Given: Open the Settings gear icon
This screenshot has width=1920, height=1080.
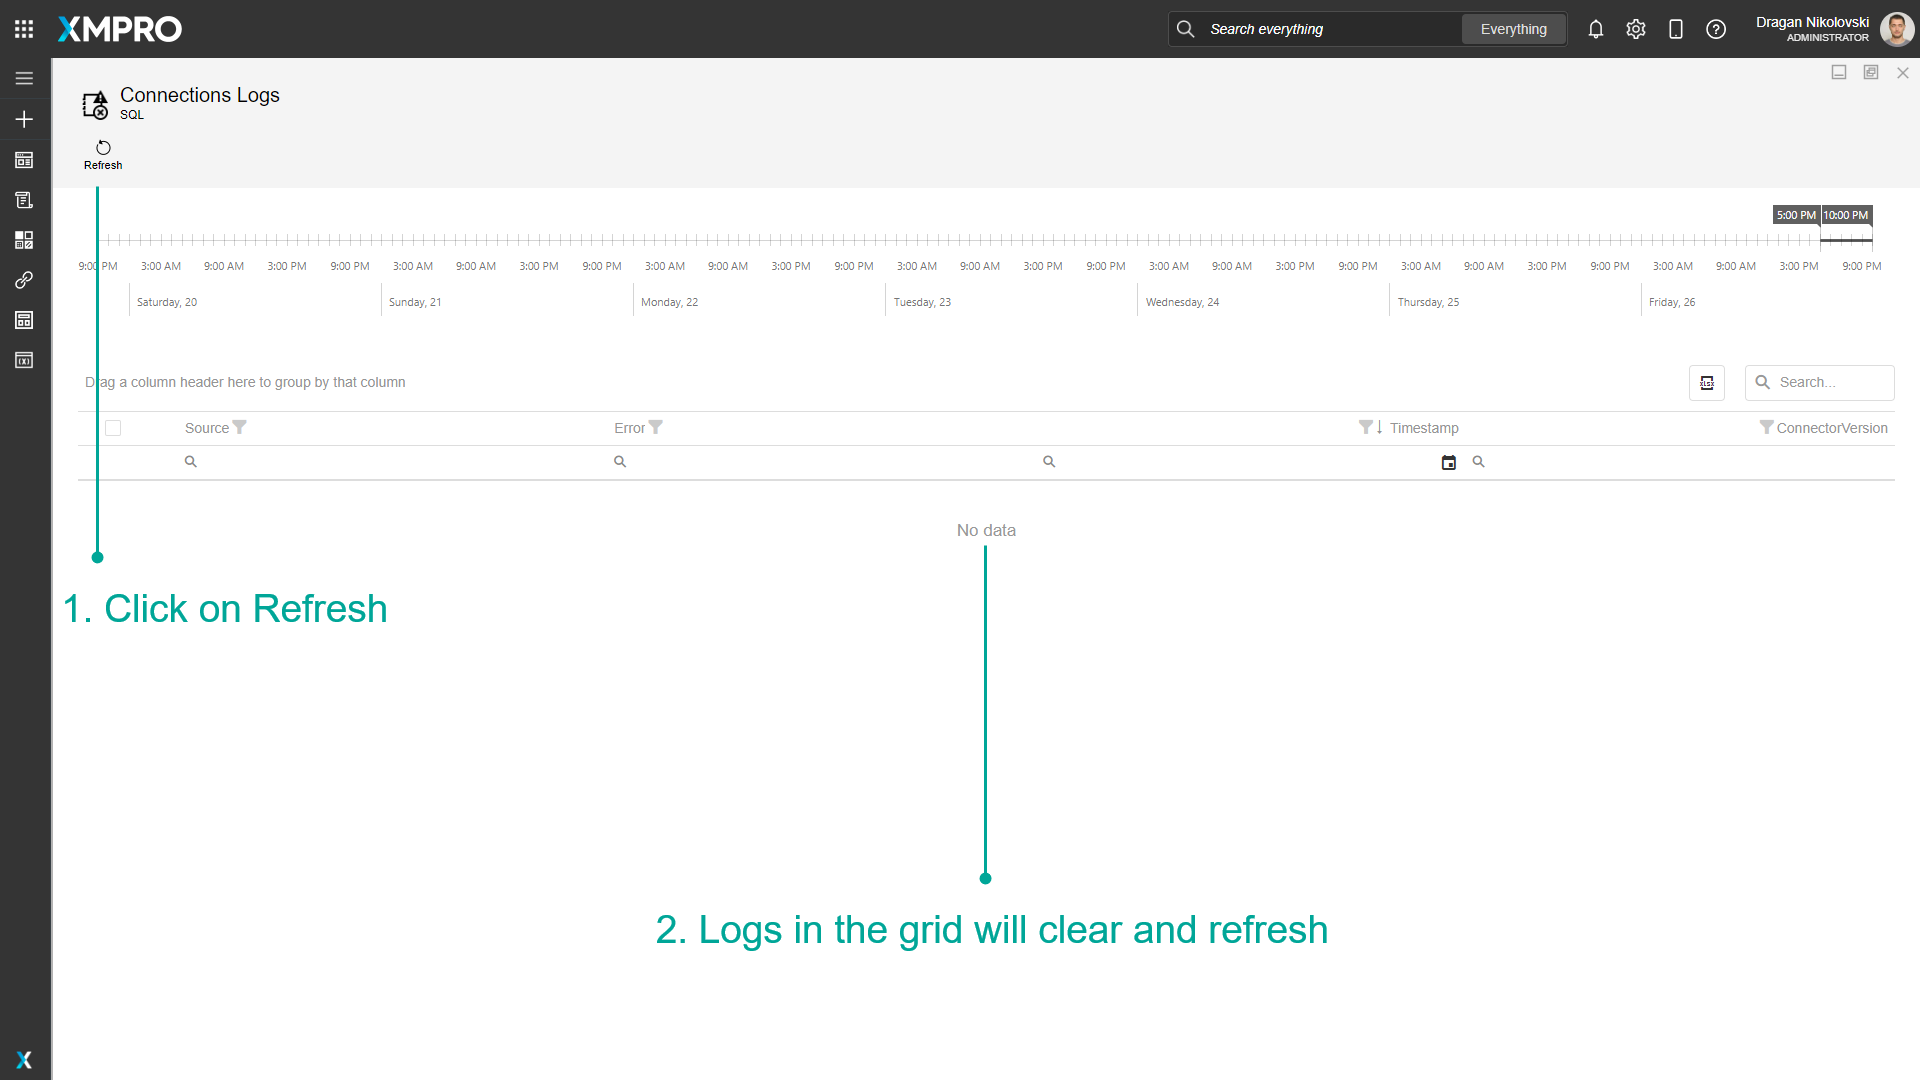Looking at the screenshot, I should tap(1636, 29).
